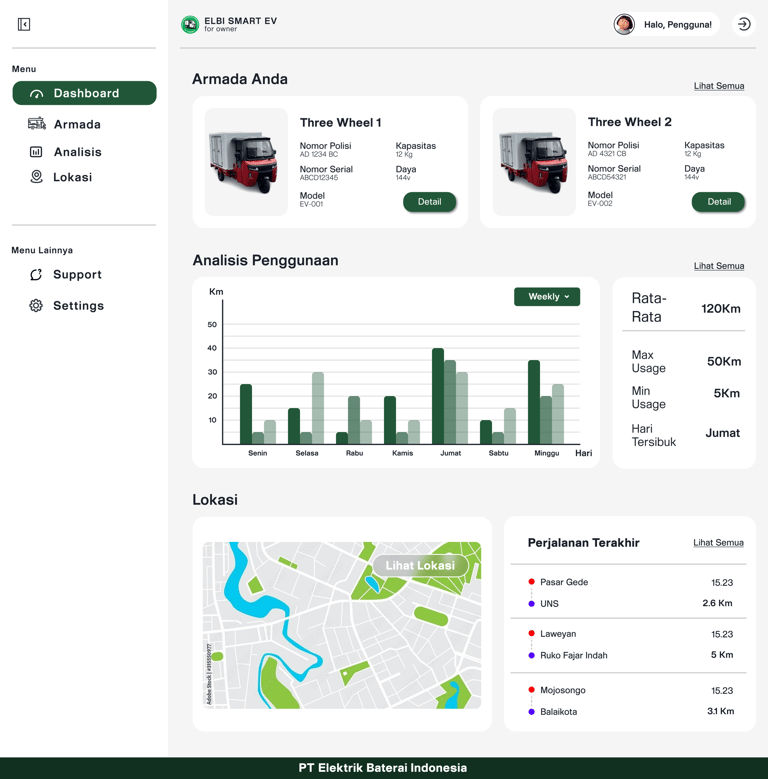Screen dimensions: 768x779
Task: Click the Rata-Rata 120Km value
Action: point(720,309)
